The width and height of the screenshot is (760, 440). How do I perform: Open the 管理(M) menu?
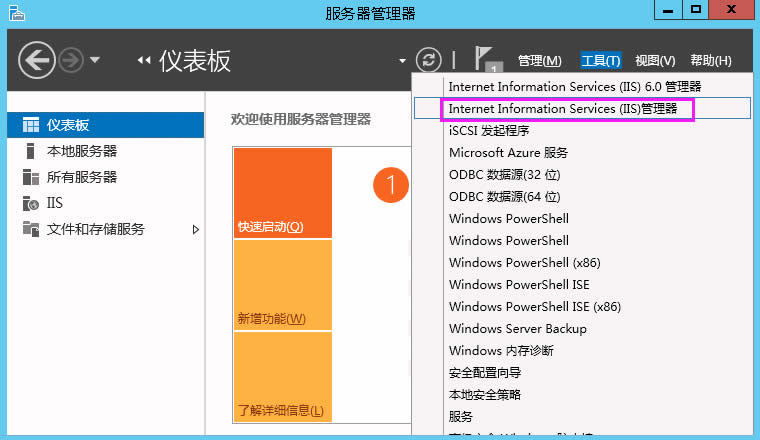[539, 61]
